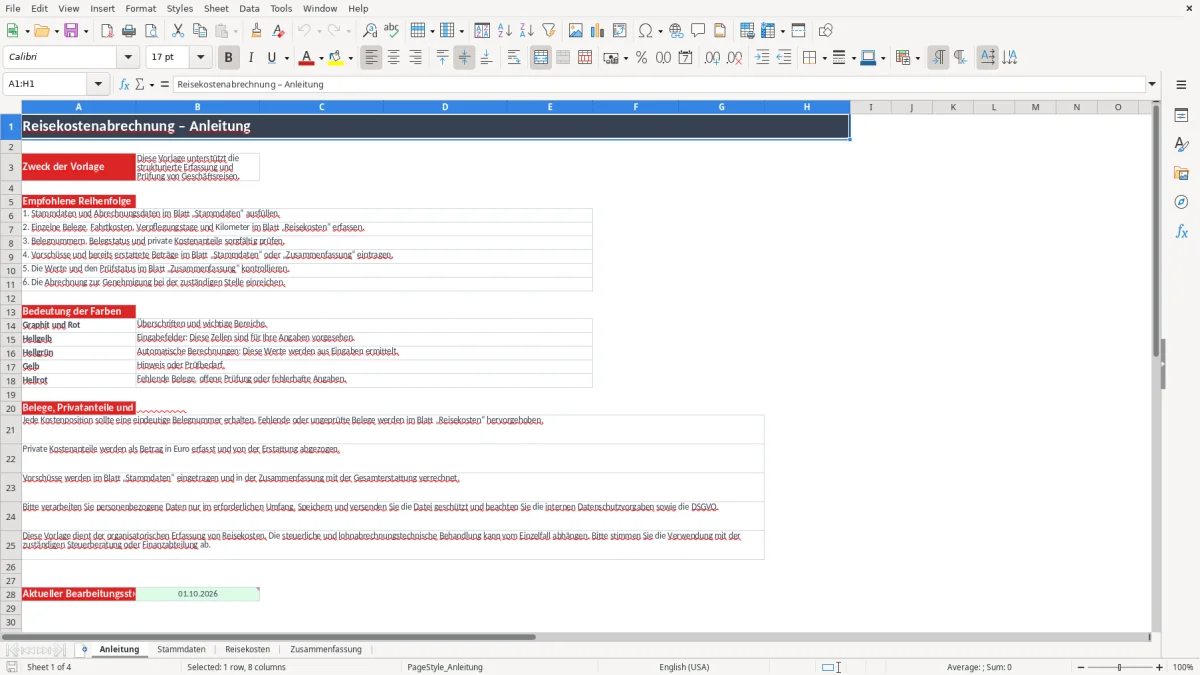Image resolution: width=1200 pixels, height=675 pixels.
Task: Open the Data menu
Action: click(x=249, y=8)
